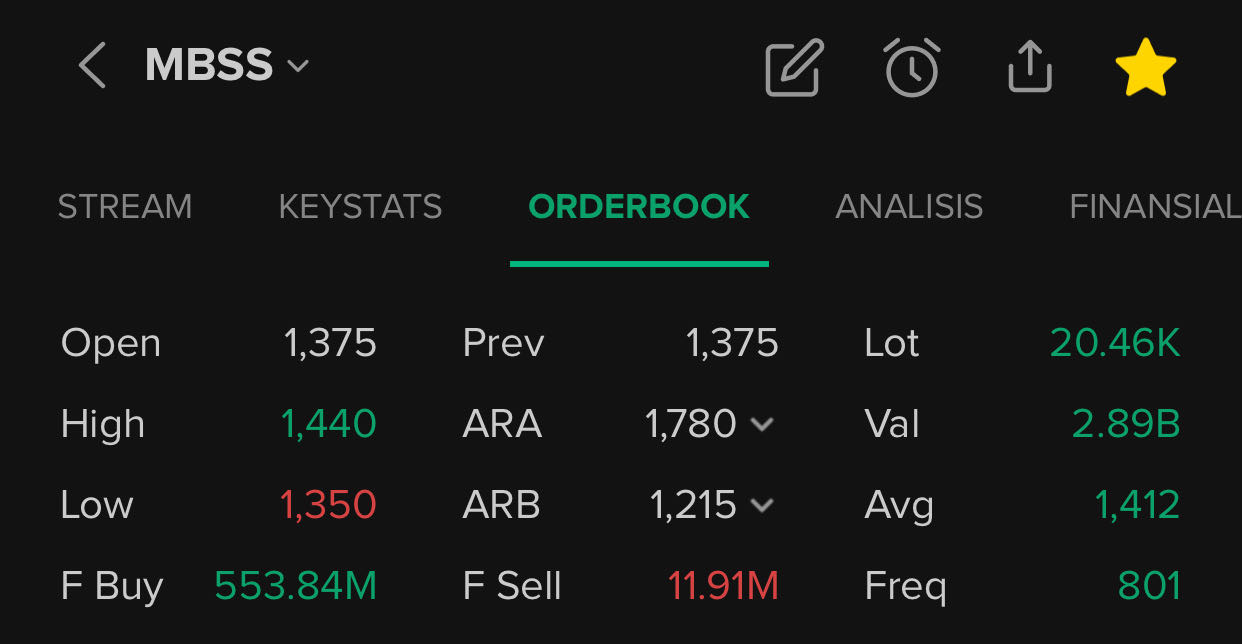Tap the Freq value 801

click(1149, 586)
